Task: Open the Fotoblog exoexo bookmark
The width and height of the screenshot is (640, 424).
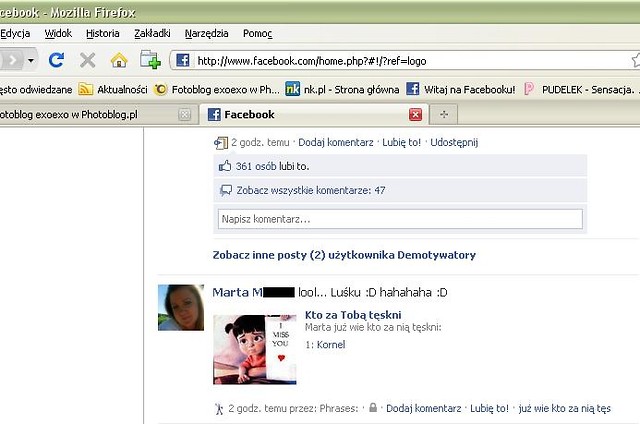Action: (x=217, y=89)
